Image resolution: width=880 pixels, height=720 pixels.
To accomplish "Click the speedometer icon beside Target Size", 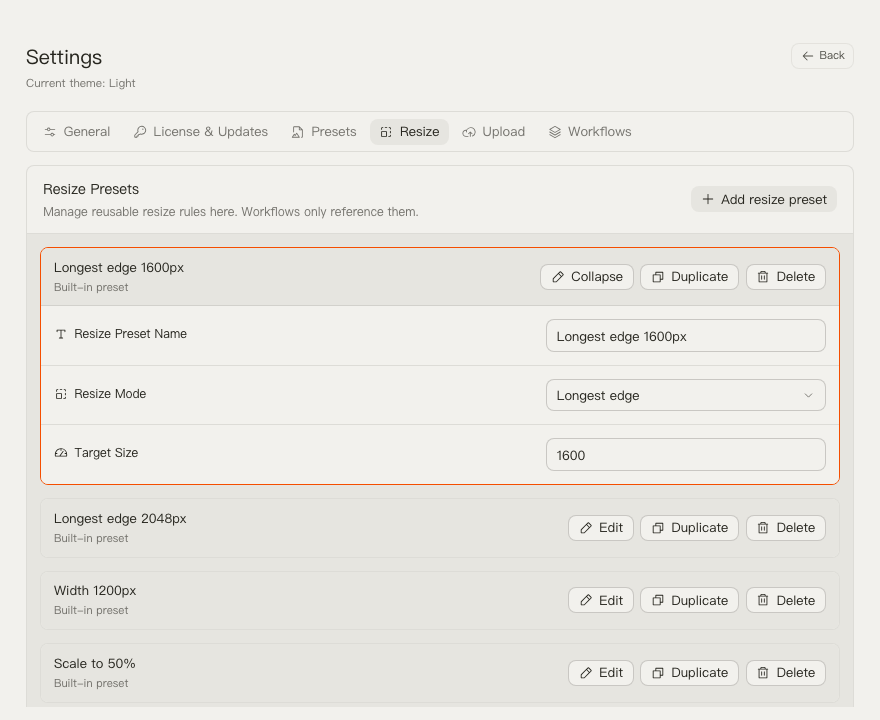I will [61, 453].
